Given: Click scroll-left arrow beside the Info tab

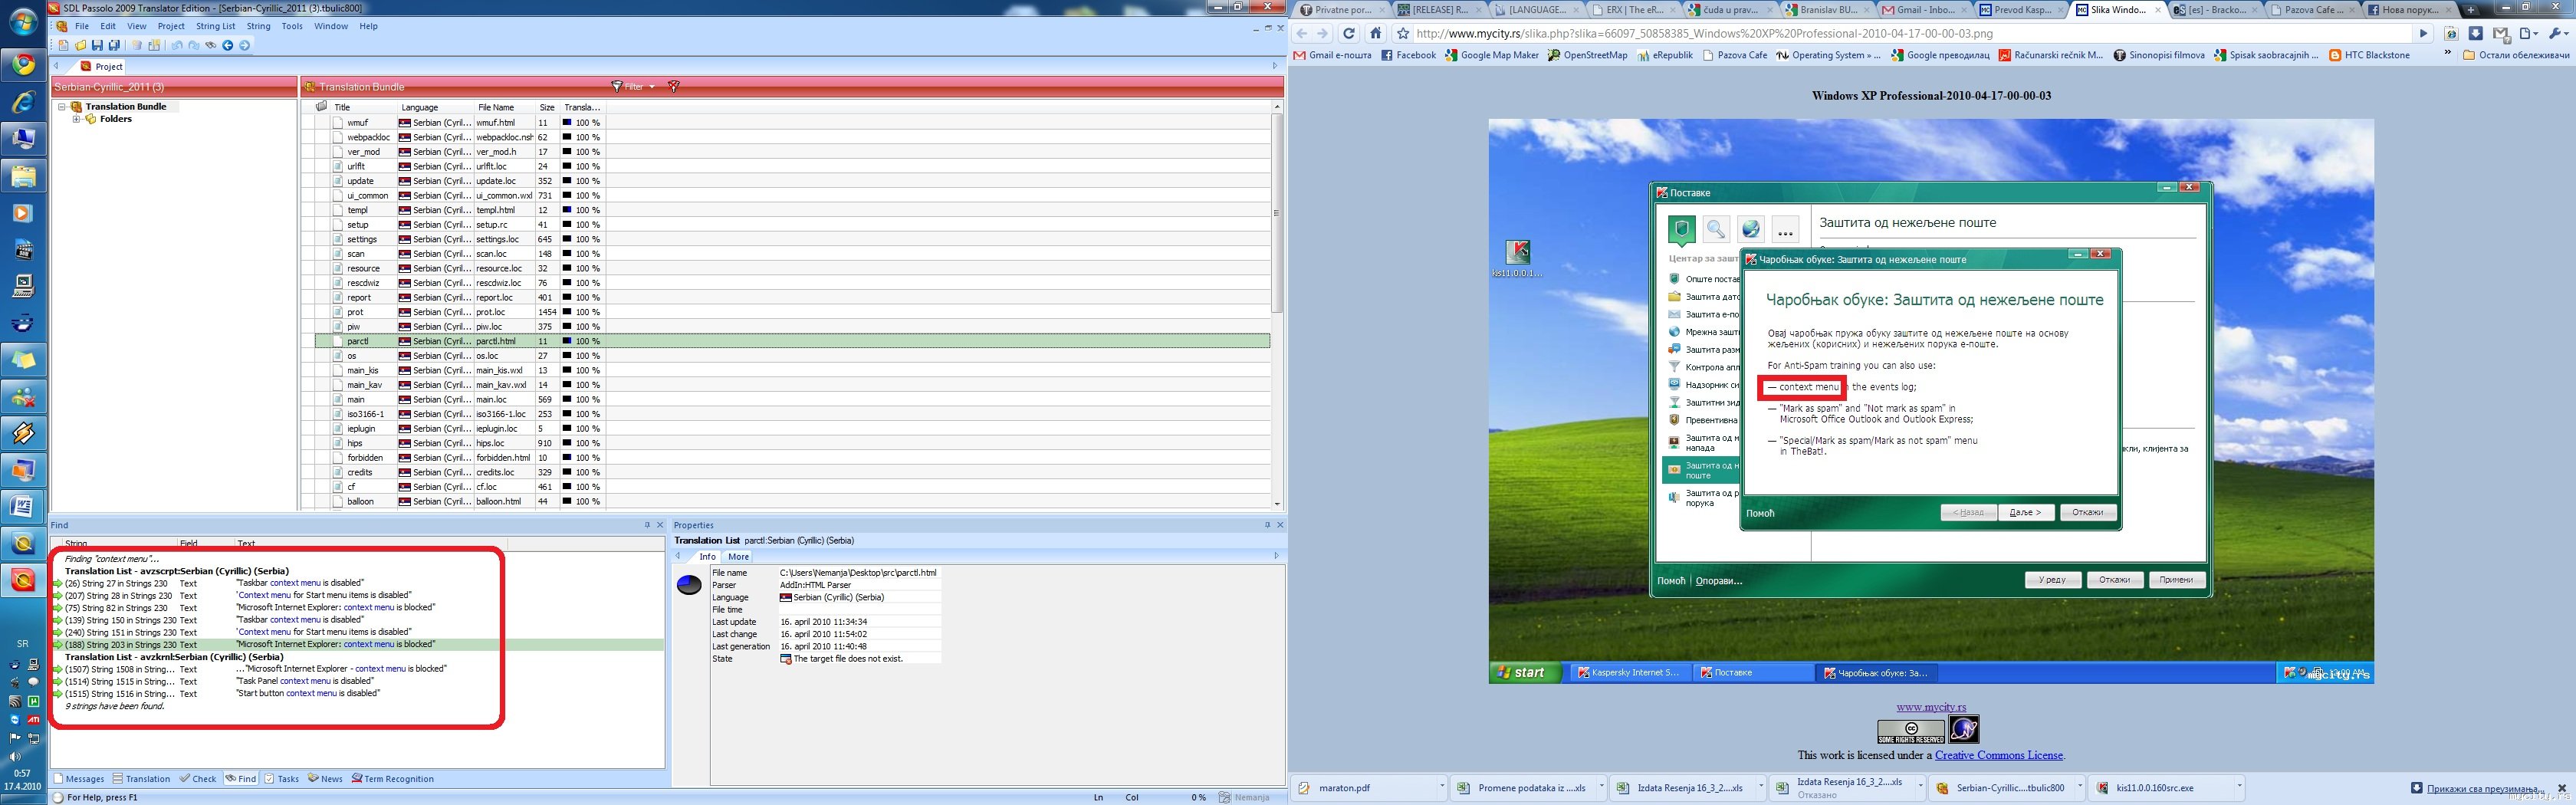Looking at the screenshot, I should click(x=678, y=556).
